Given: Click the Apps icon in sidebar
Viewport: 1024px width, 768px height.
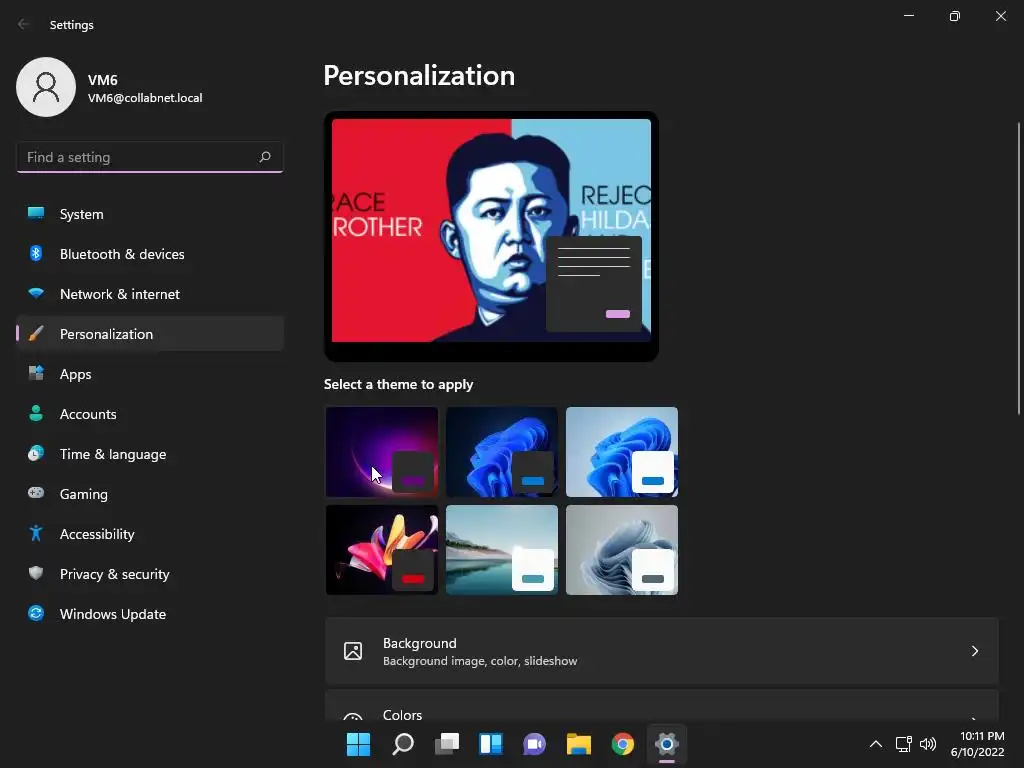Looking at the screenshot, I should pyautogui.click(x=36, y=374).
